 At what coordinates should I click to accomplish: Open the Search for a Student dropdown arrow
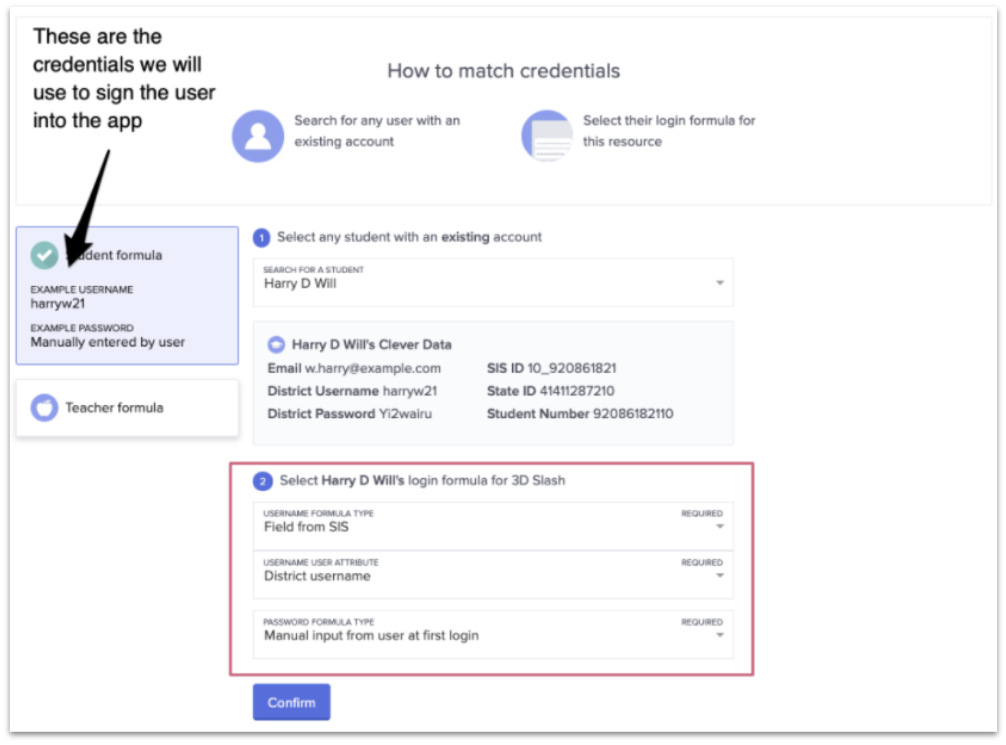tap(718, 284)
